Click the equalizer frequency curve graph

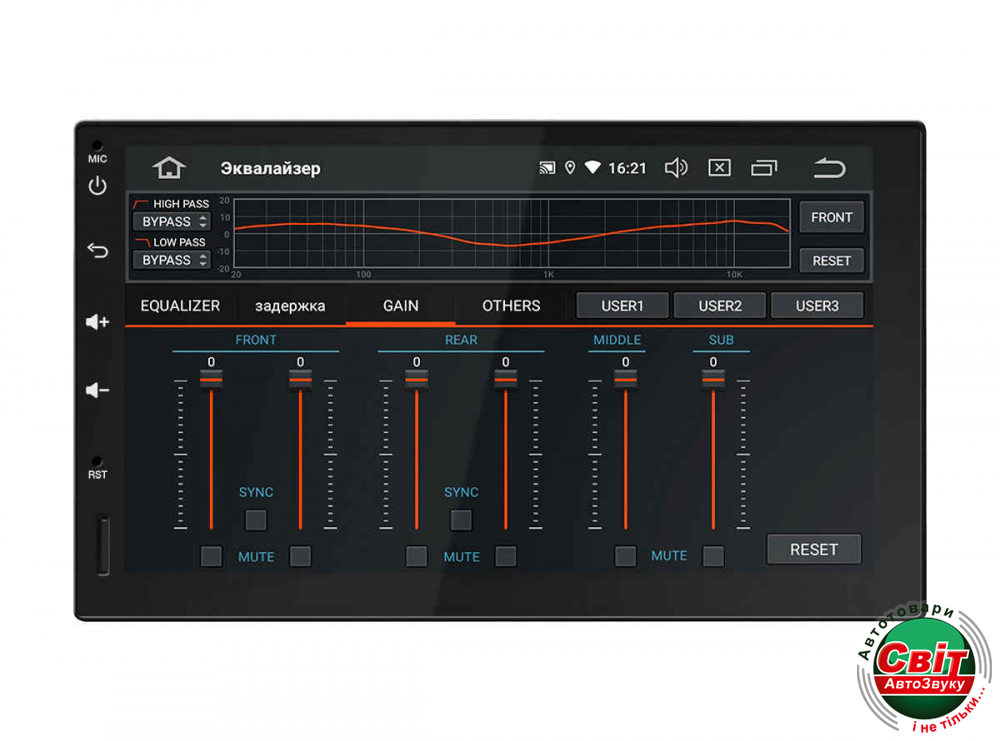pyautogui.click(x=512, y=234)
